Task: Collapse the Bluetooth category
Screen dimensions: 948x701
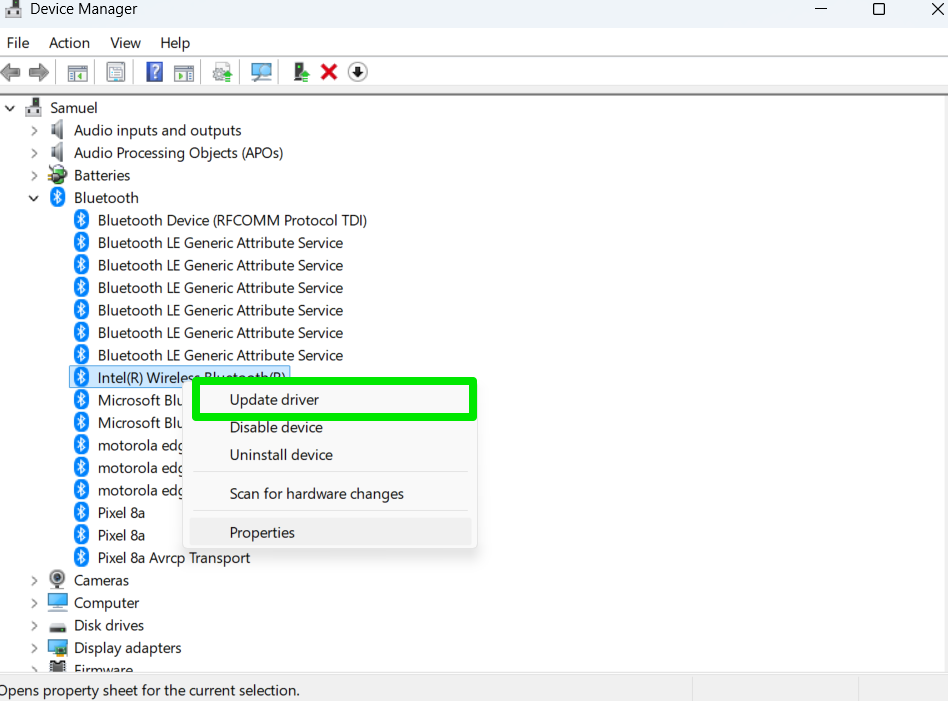Action: tap(34, 198)
